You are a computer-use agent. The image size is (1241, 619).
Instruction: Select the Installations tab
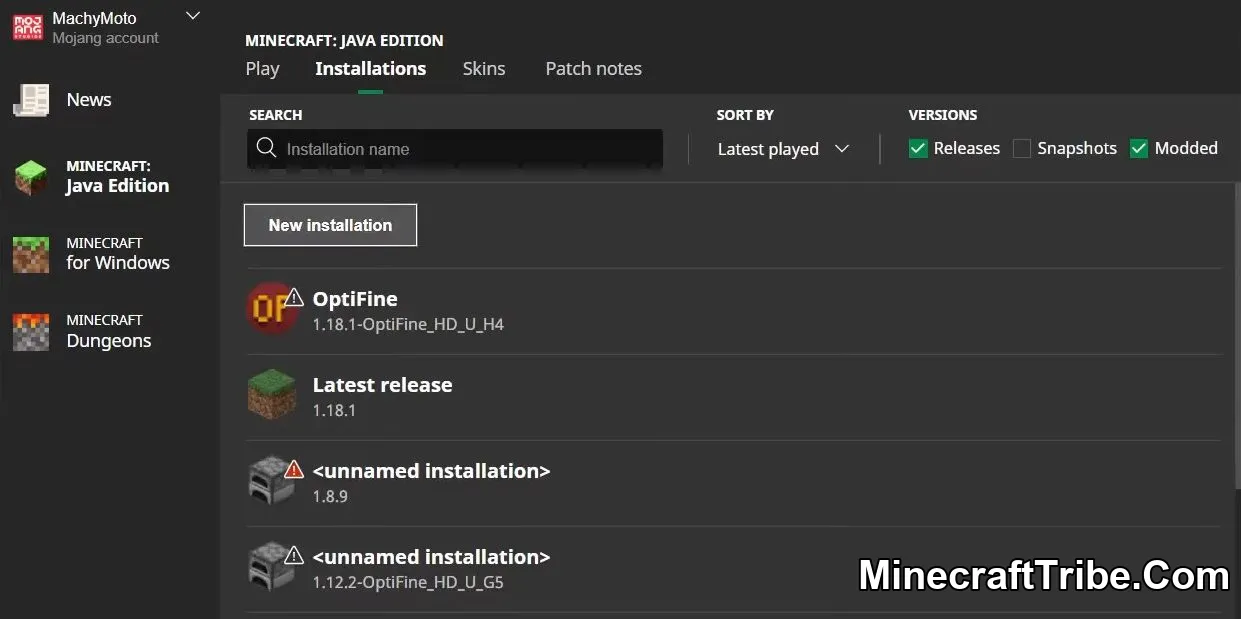tap(370, 69)
